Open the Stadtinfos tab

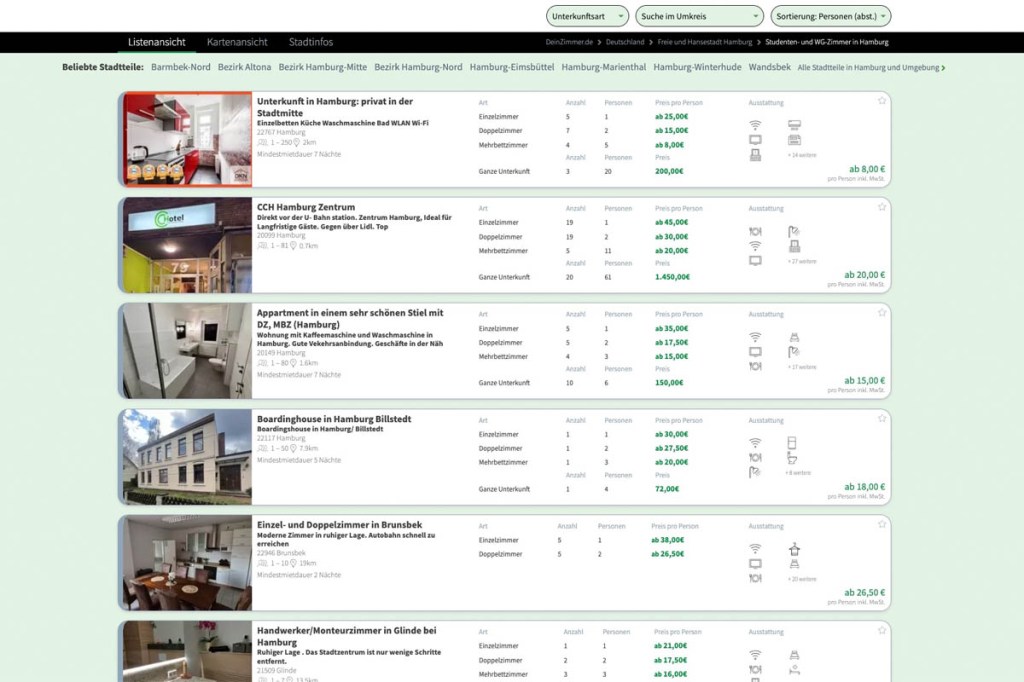tap(311, 42)
